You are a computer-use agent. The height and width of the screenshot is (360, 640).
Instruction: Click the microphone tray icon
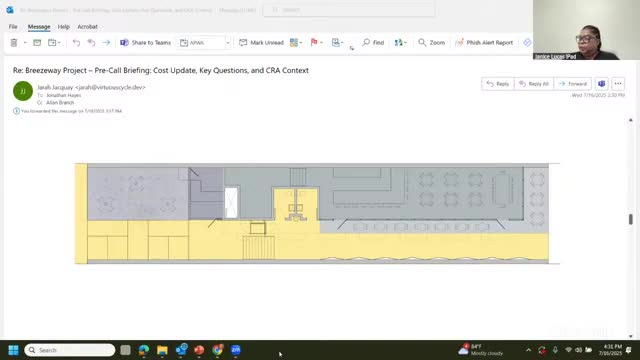(555, 350)
